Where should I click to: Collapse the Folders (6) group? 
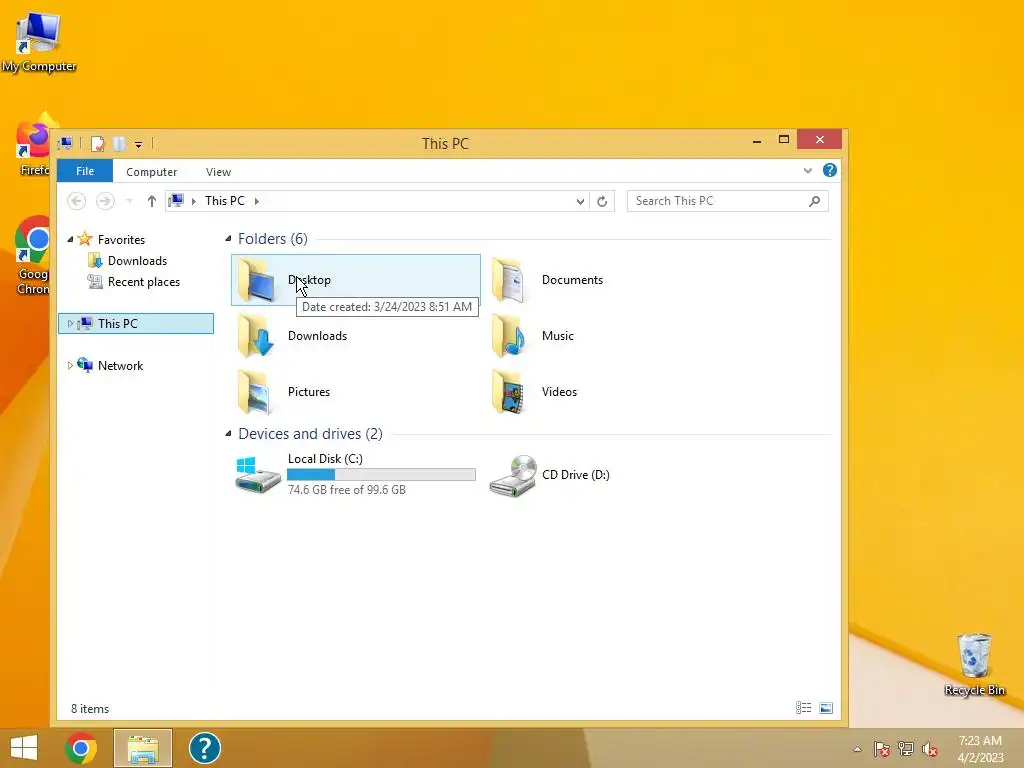click(x=228, y=238)
